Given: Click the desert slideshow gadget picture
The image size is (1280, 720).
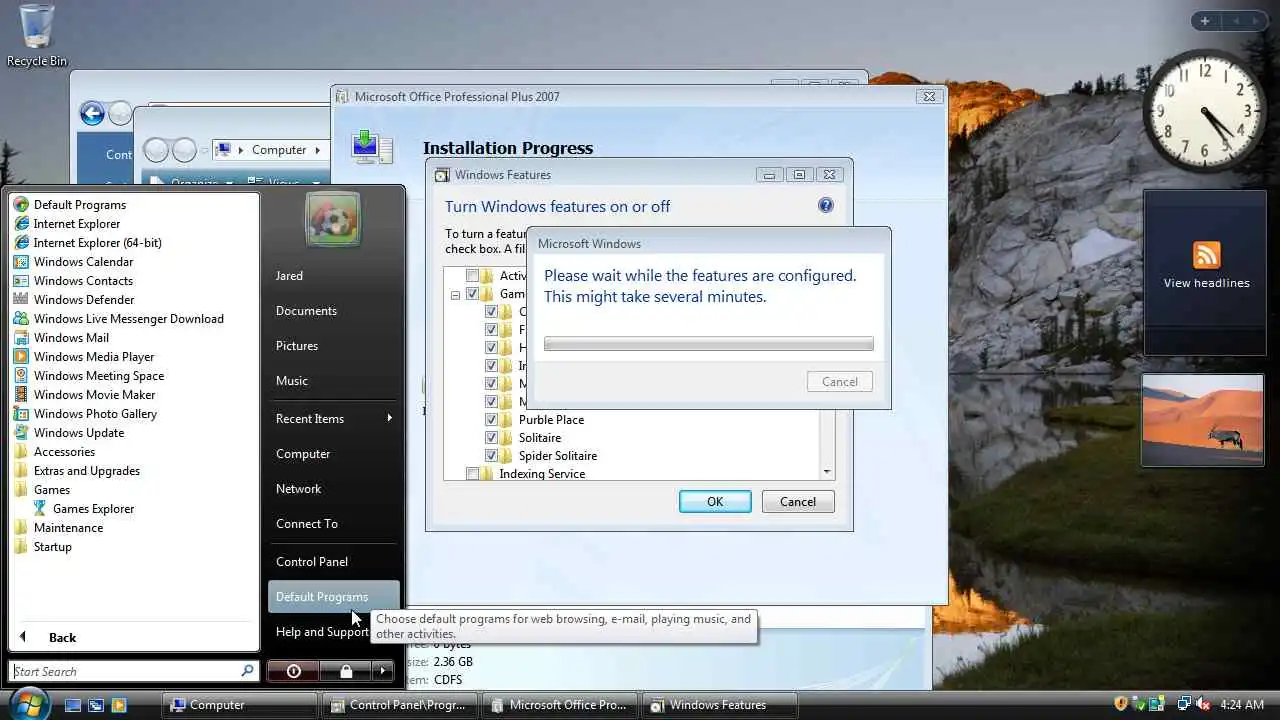Looking at the screenshot, I should click(1203, 420).
